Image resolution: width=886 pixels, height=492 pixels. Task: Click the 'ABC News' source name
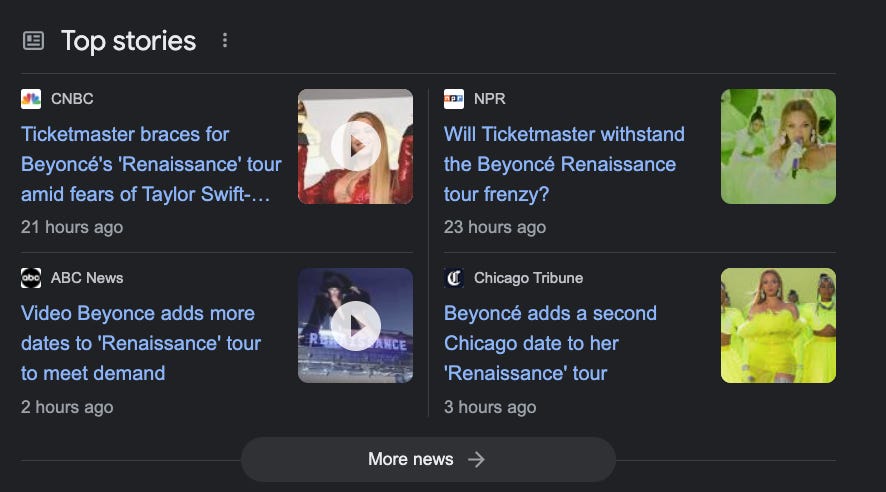pos(87,278)
